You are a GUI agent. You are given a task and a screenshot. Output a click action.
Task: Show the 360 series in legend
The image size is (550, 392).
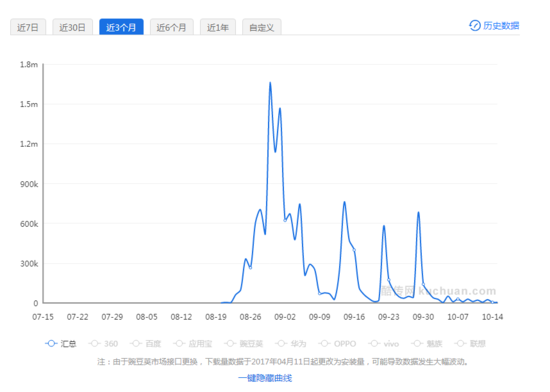click(x=94, y=344)
